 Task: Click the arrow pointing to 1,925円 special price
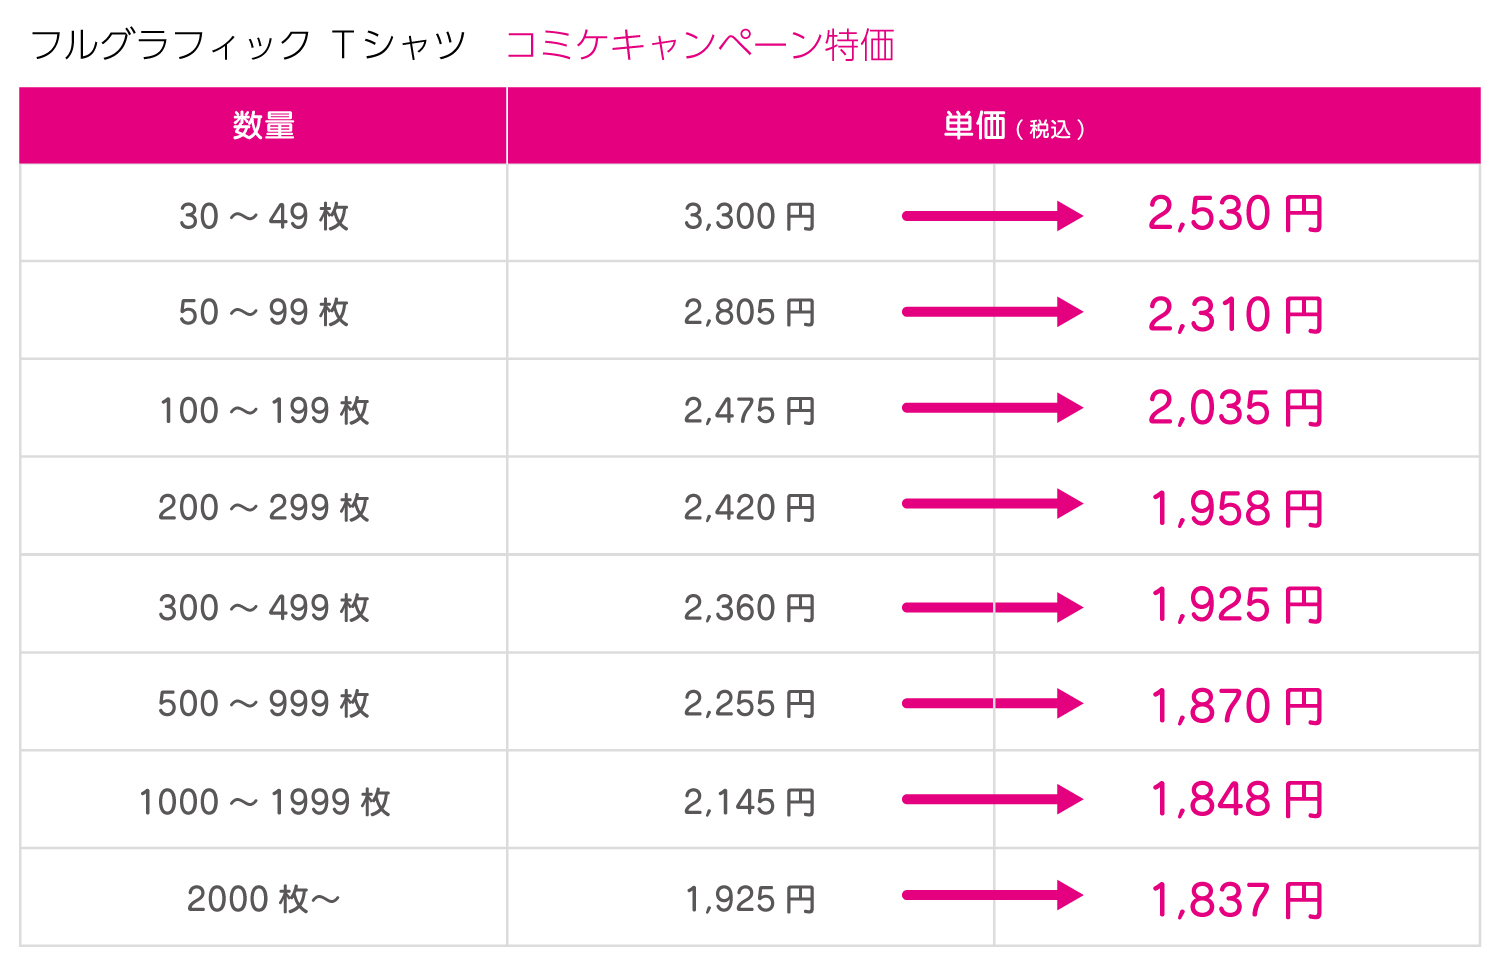tap(991, 607)
